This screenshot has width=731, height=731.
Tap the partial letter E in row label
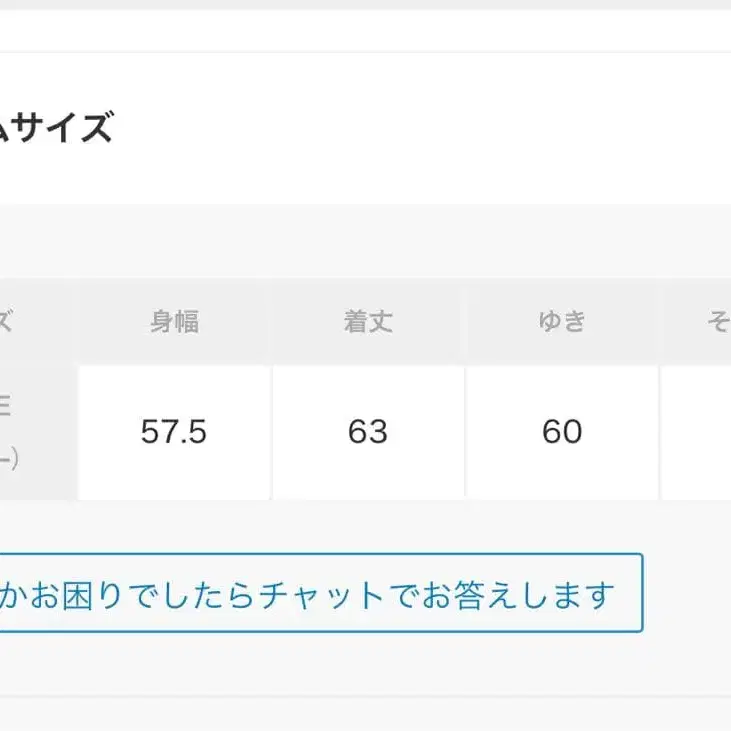pyautogui.click(x=5, y=405)
